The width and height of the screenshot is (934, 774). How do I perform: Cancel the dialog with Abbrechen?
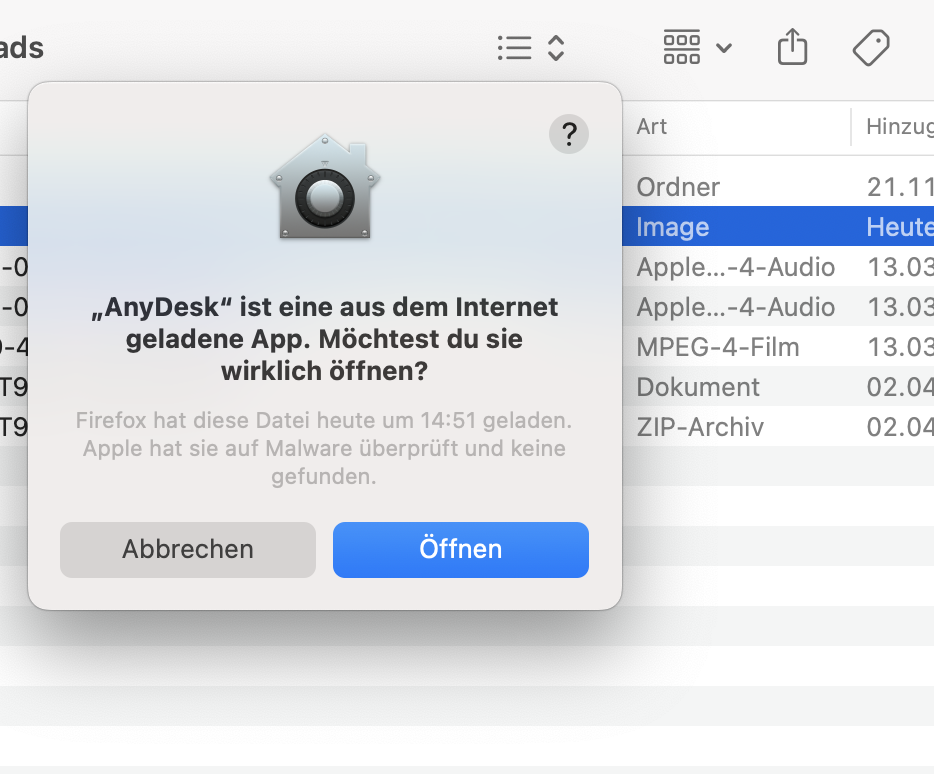pyautogui.click(x=187, y=549)
